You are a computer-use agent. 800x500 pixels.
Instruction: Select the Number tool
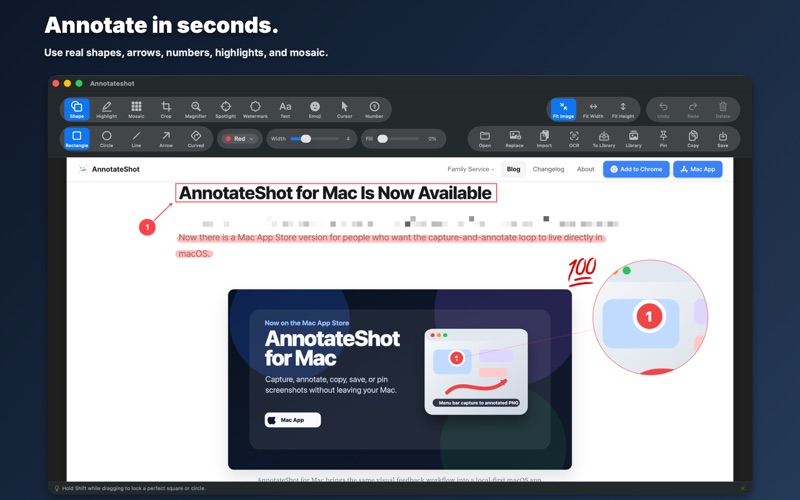[374, 109]
